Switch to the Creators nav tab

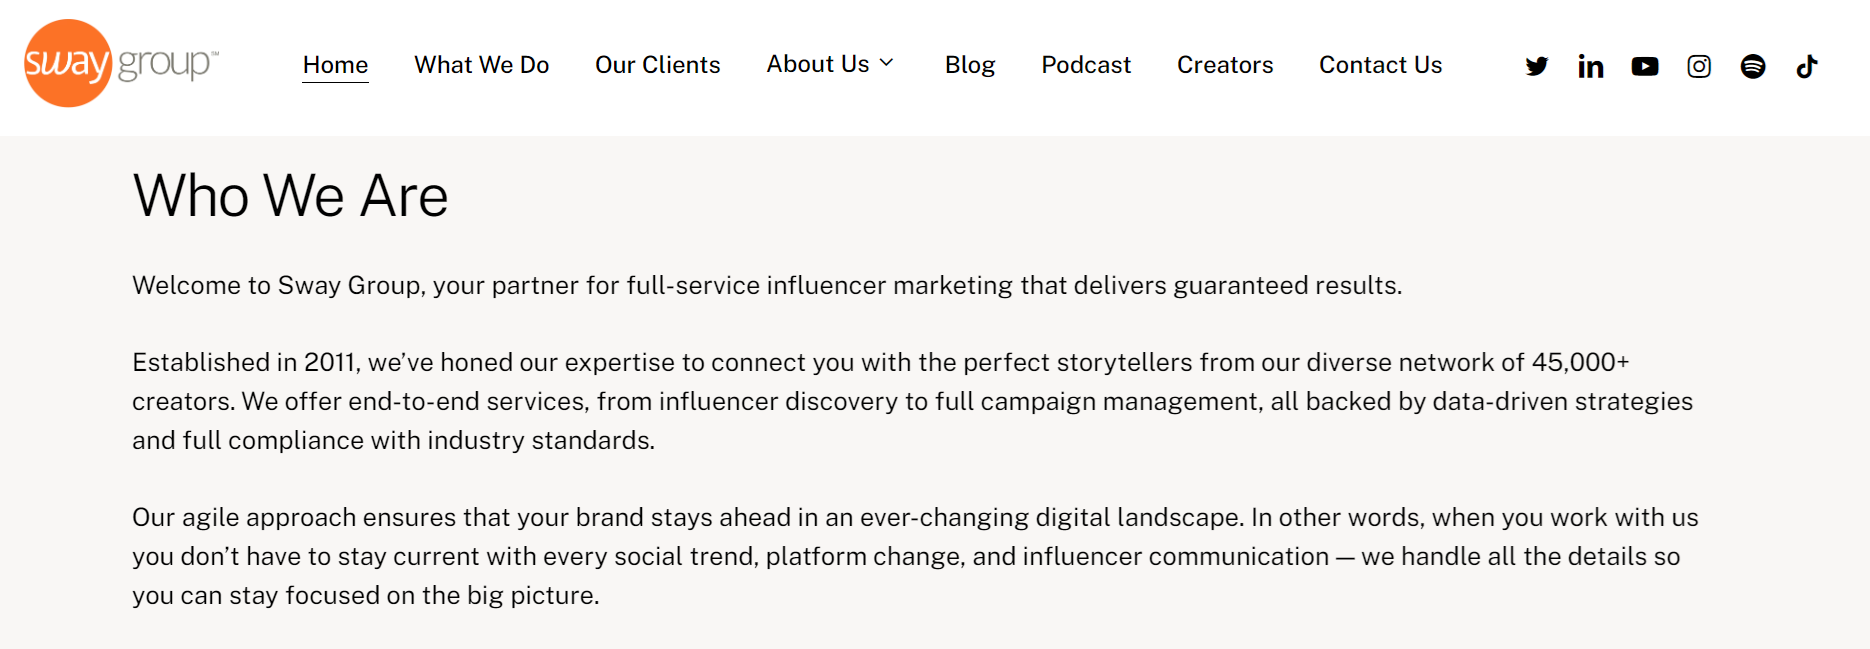coord(1224,64)
